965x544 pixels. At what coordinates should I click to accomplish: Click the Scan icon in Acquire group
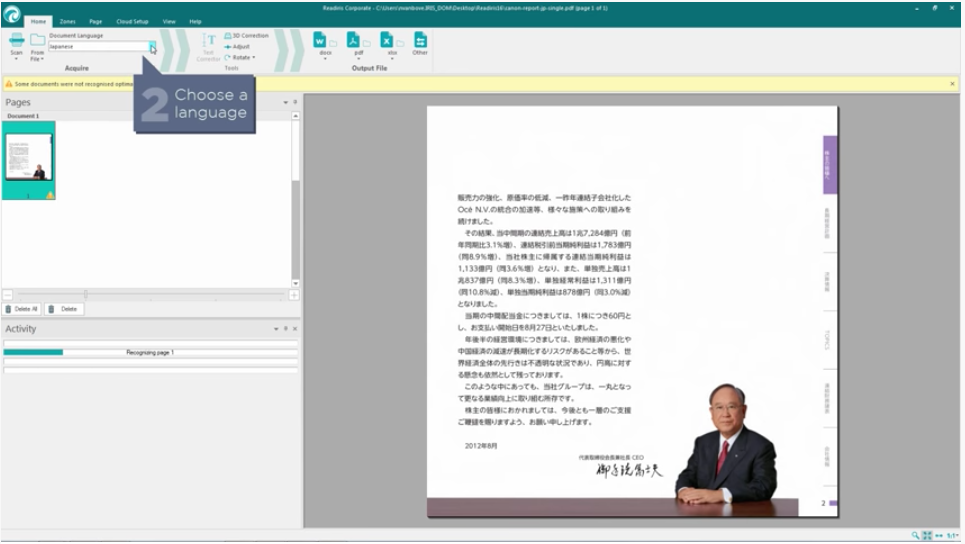point(16,42)
